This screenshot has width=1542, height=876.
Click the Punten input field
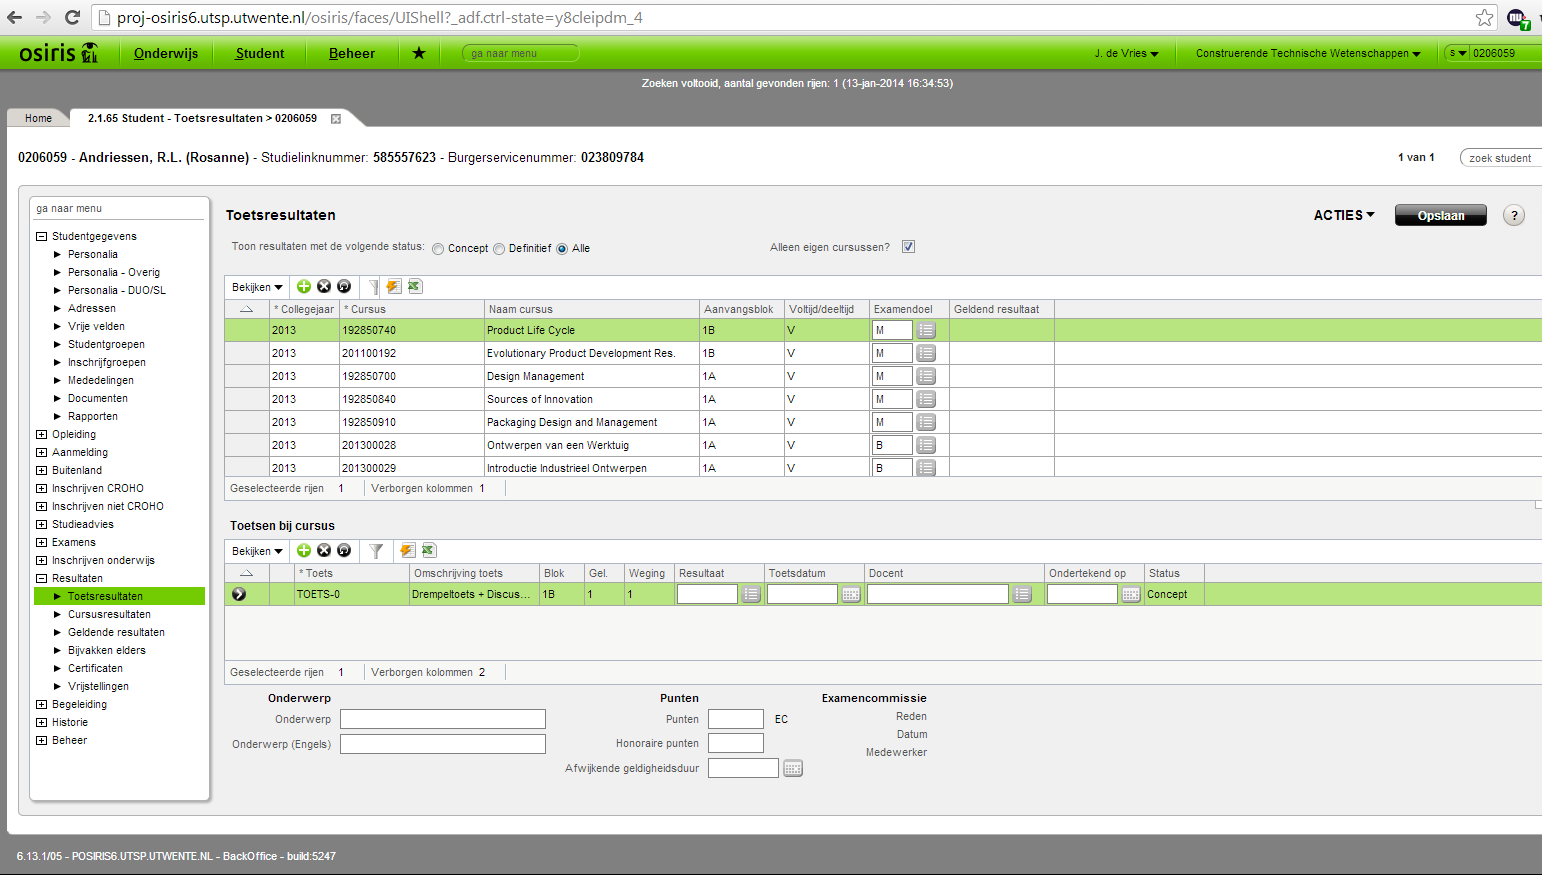coord(736,719)
